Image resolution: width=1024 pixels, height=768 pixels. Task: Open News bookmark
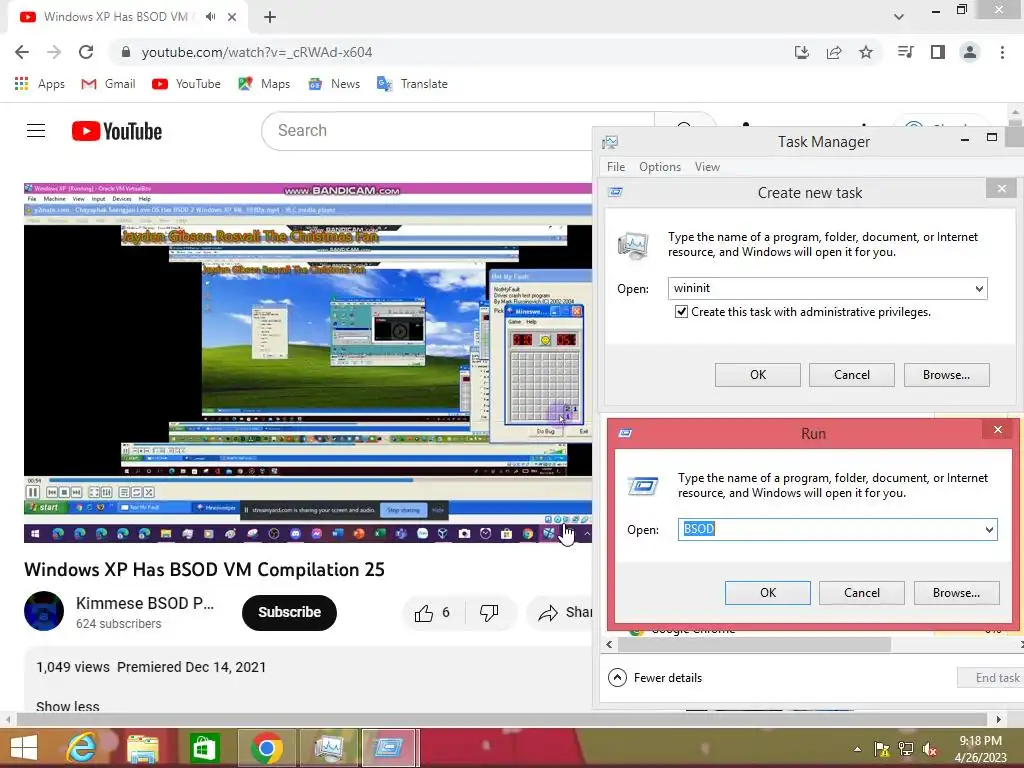click(334, 84)
